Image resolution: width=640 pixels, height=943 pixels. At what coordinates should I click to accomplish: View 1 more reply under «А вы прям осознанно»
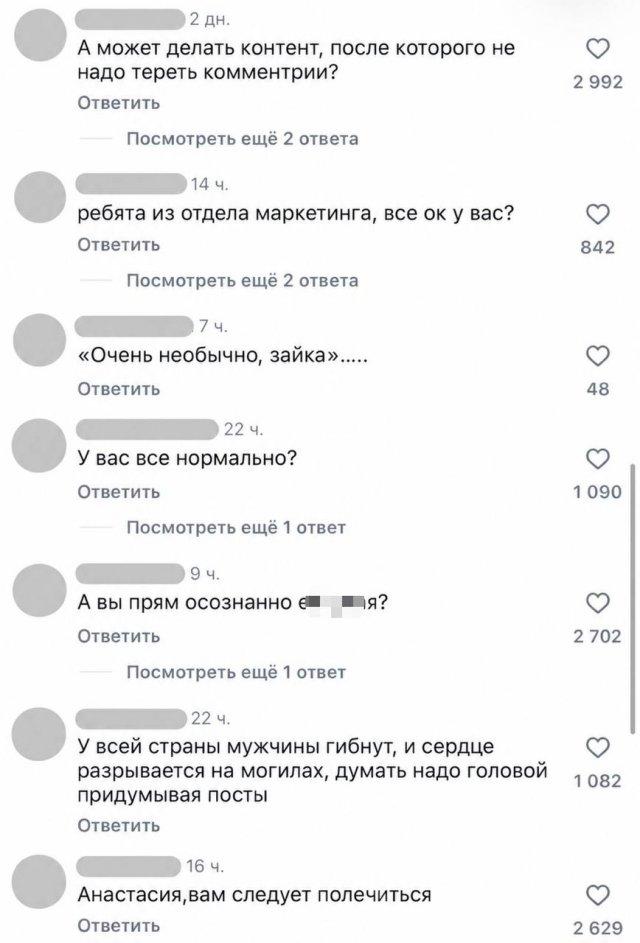pyautogui.click(x=236, y=672)
